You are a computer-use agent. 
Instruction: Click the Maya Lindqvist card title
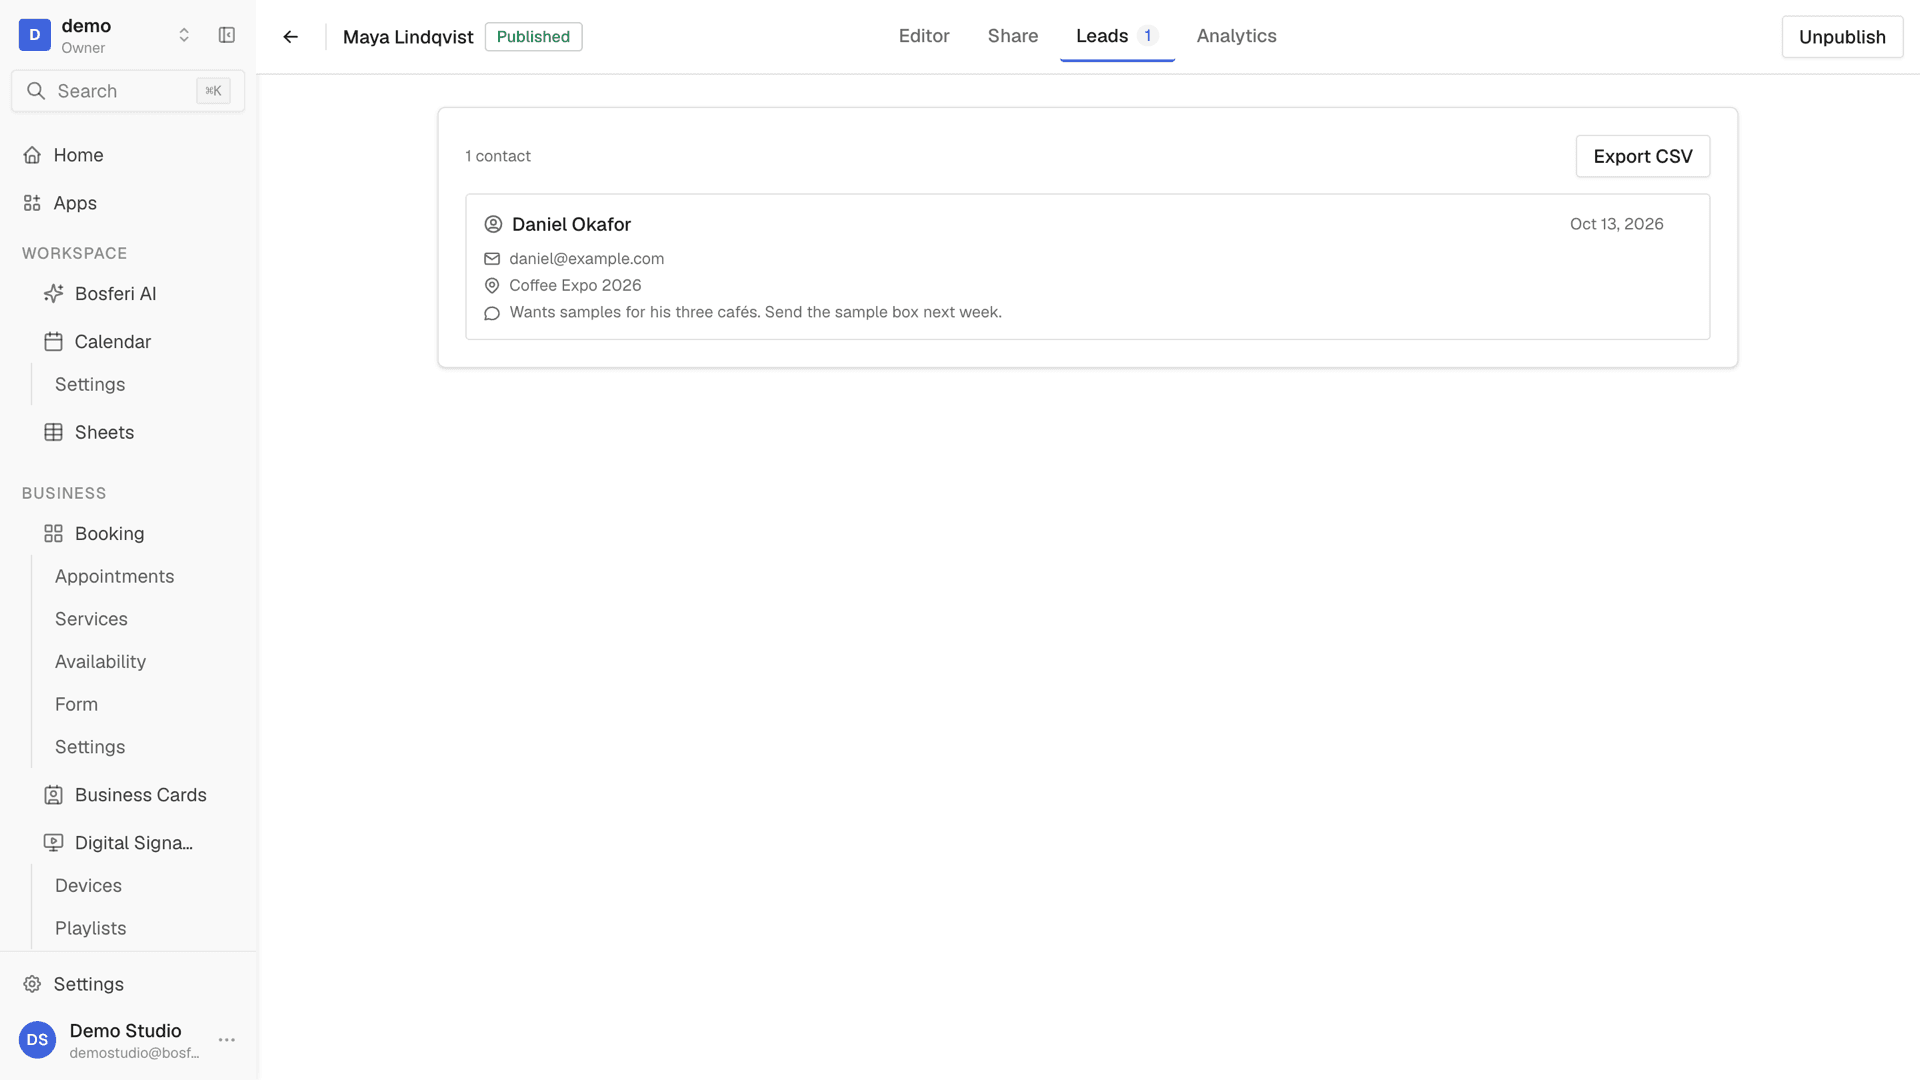tap(408, 37)
